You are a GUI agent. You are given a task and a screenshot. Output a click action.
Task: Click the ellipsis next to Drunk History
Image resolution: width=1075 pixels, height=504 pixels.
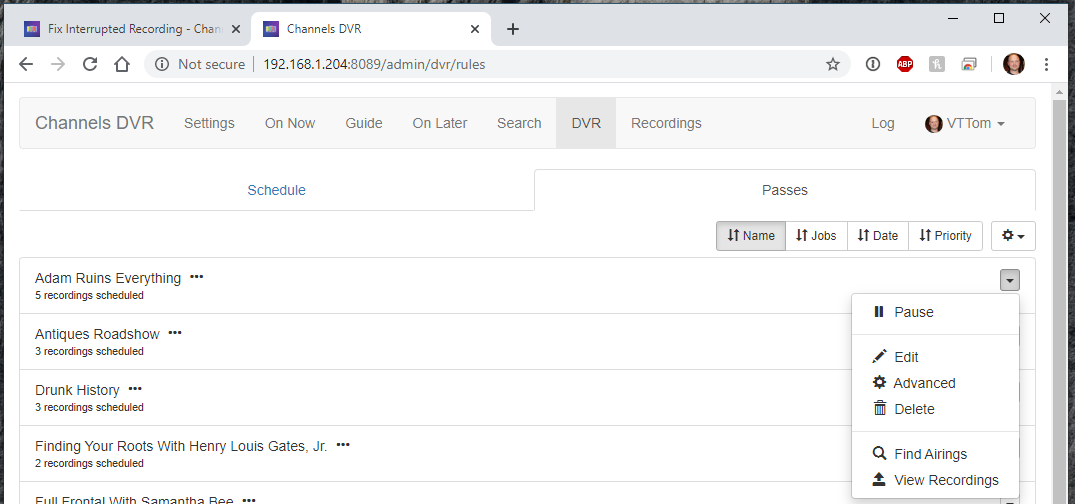pyautogui.click(x=135, y=389)
